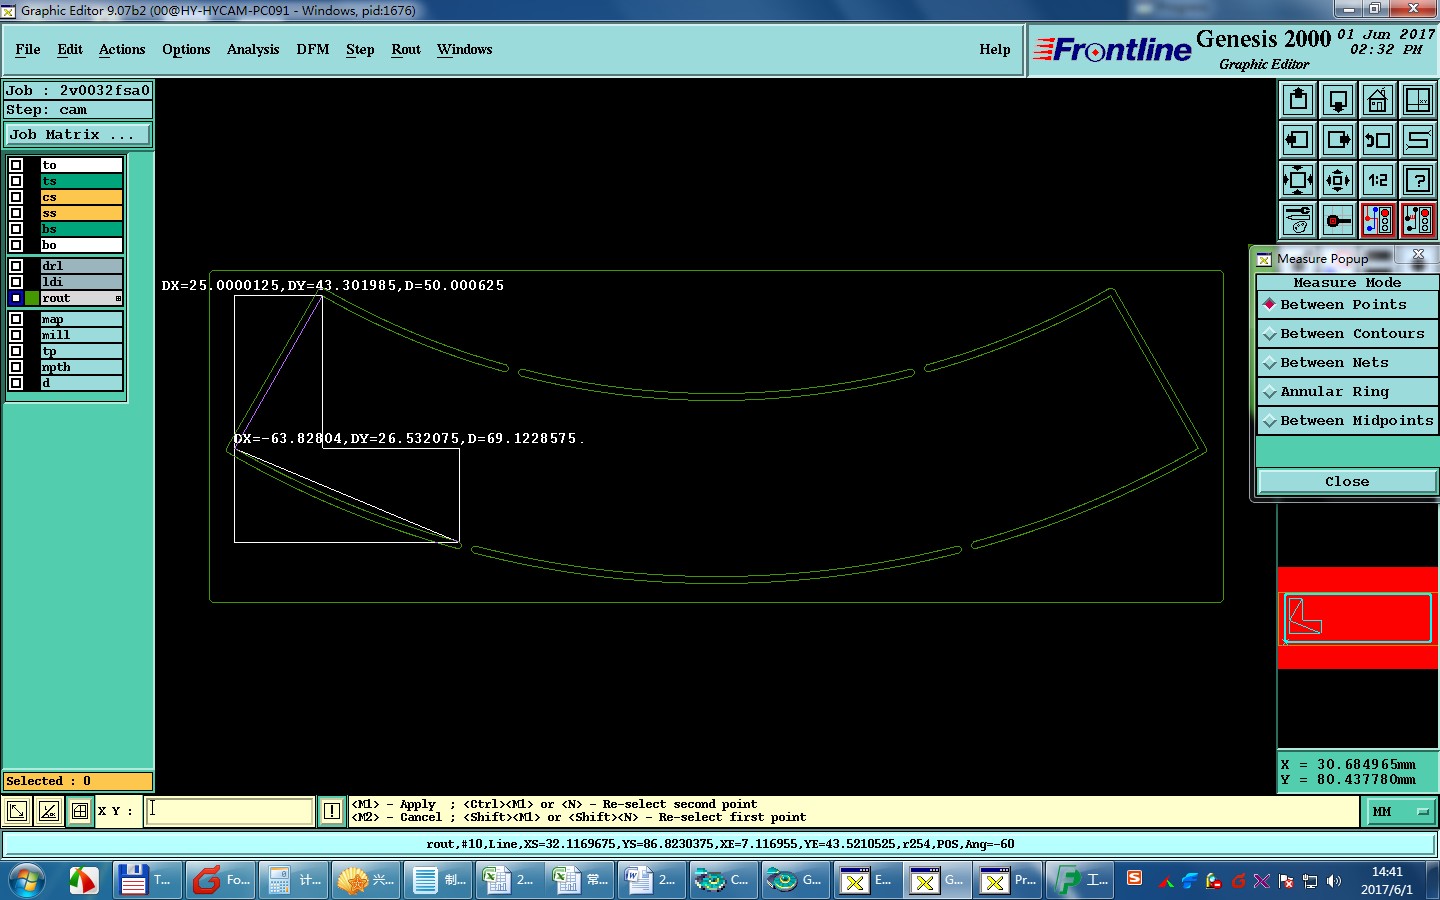The image size is (1440, 900).
Task: Select Between Nets measure mode
Action: tap(1347, 363)
